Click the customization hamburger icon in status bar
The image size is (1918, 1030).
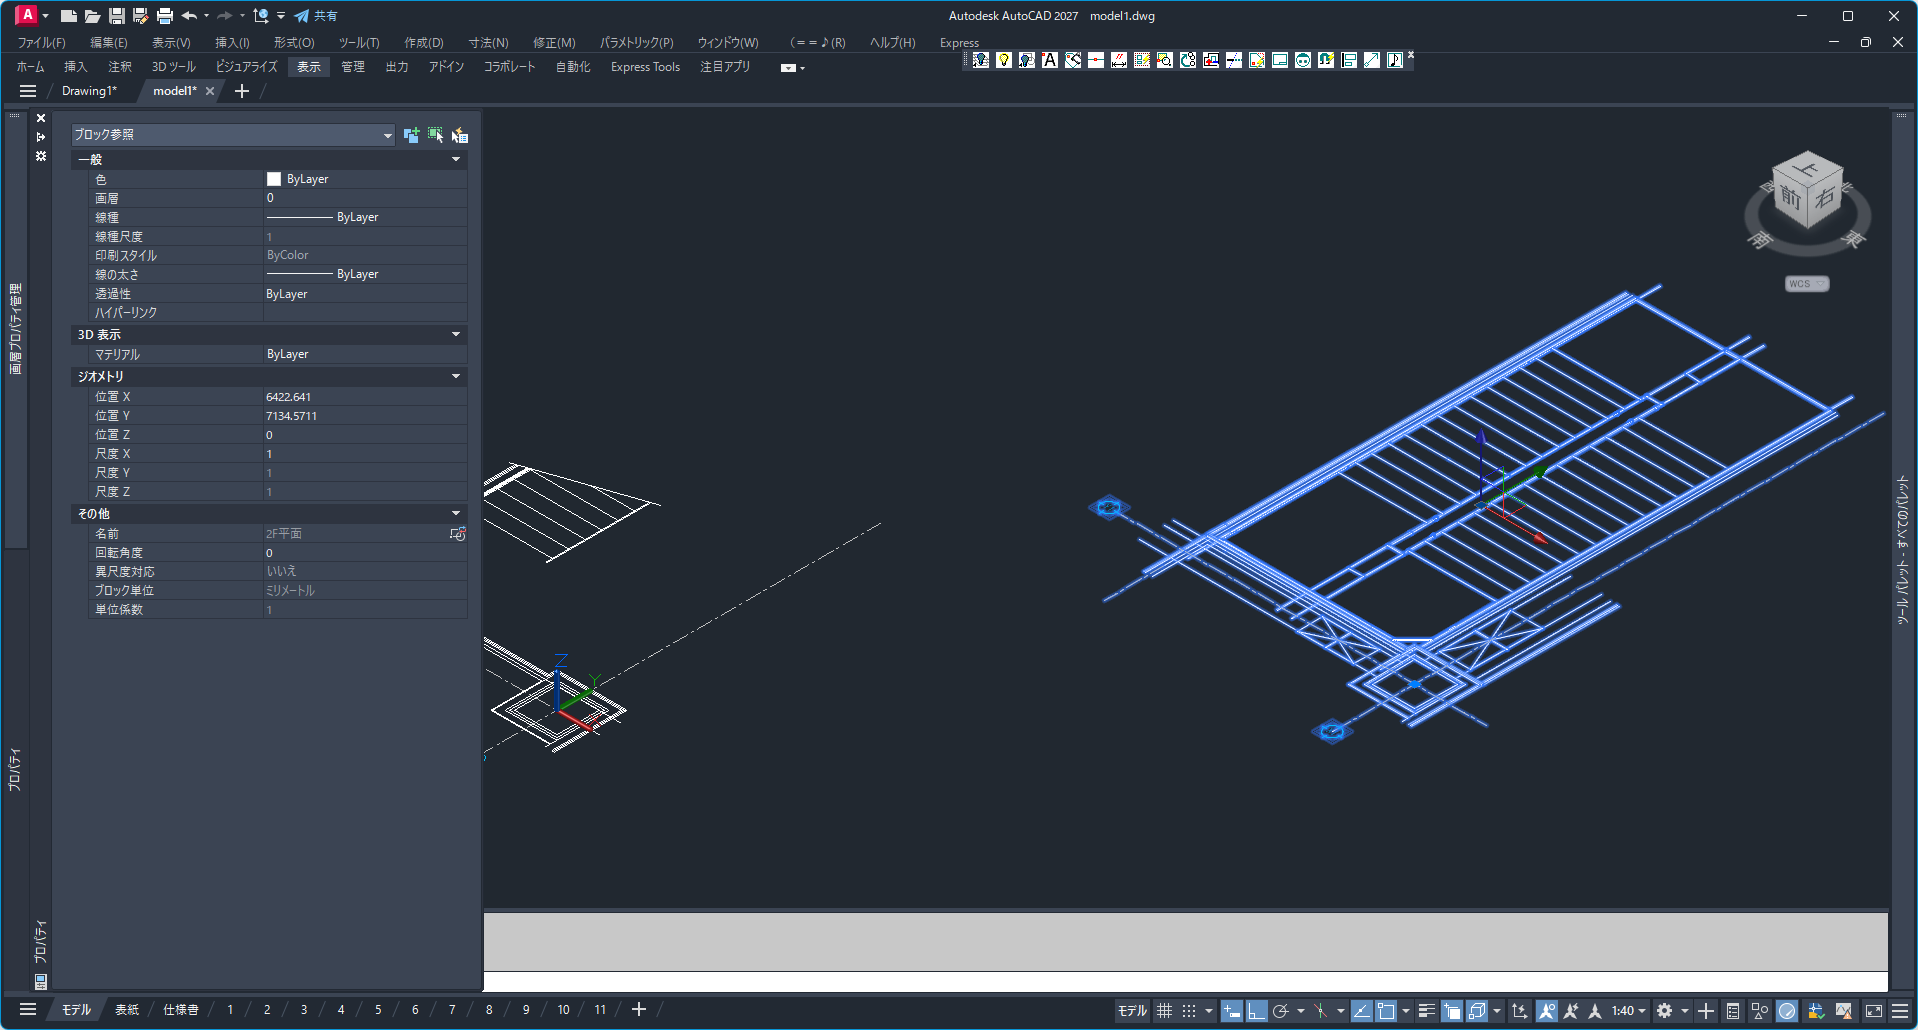[x=1900, y=1011]
